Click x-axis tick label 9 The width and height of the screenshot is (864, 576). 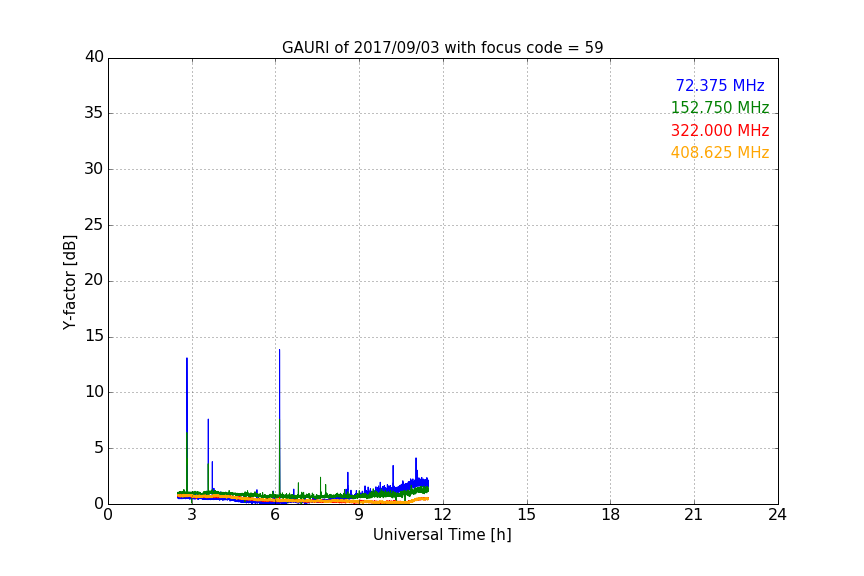click(x=359, y=515)
